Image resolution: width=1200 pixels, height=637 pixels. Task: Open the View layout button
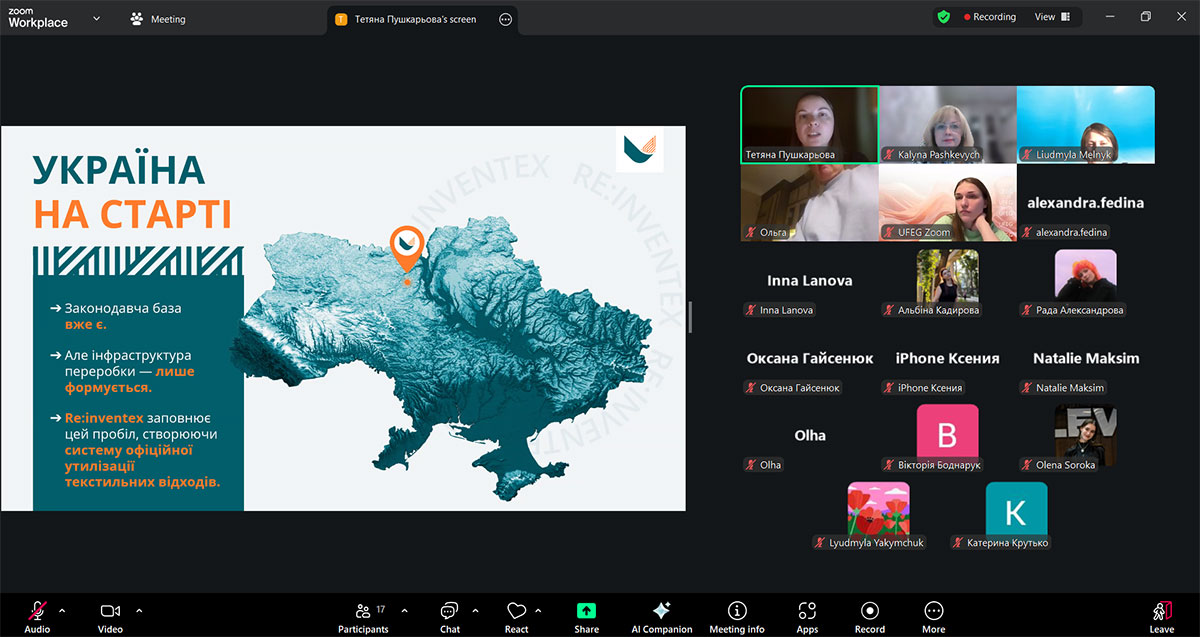coord(1052,17)
